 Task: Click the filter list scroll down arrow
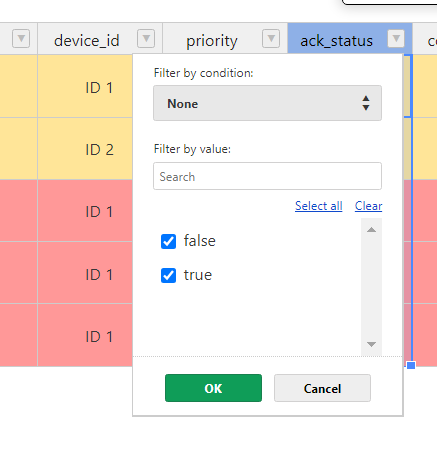point(371,344)
